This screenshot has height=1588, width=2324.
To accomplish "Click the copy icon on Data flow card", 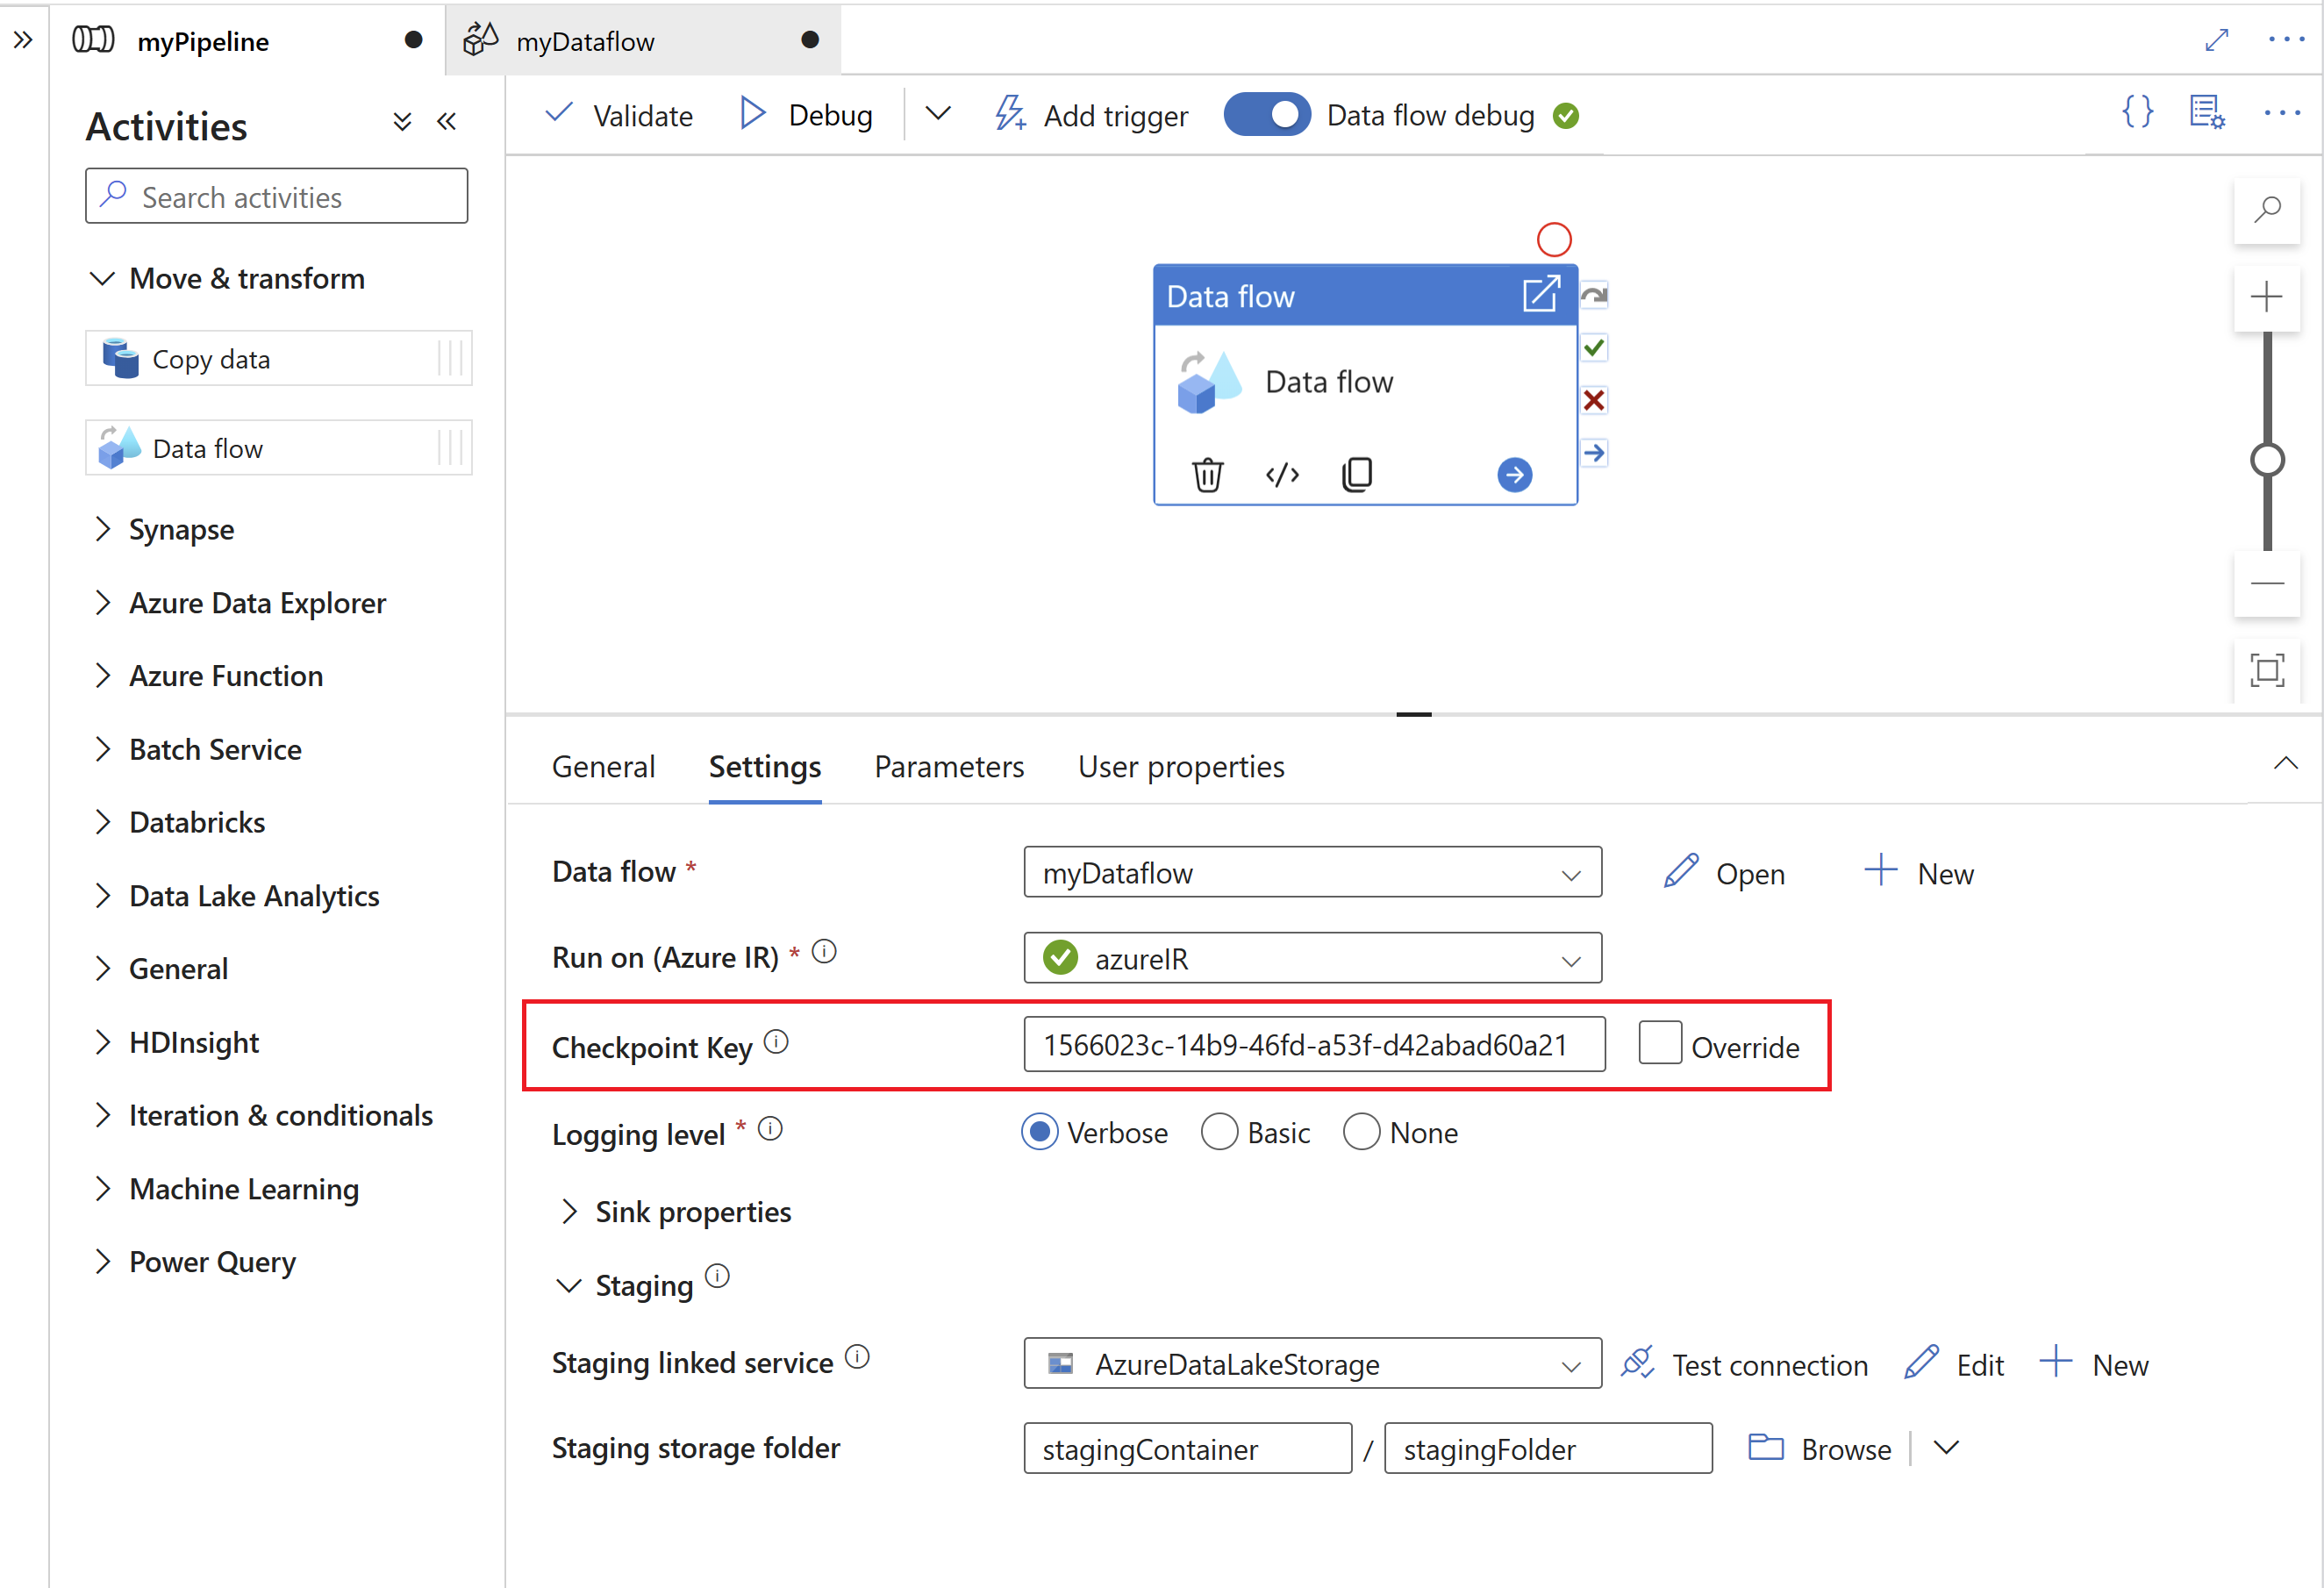I will [1356, 474].
